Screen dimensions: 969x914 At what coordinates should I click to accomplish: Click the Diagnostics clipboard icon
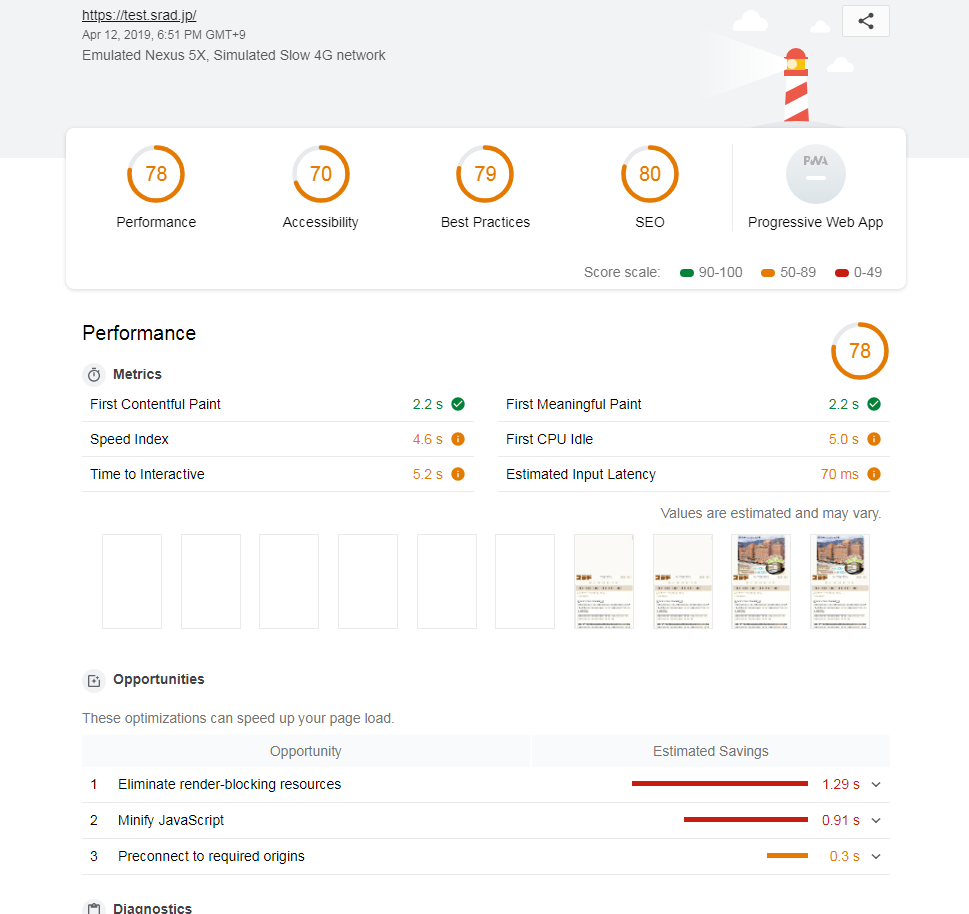click(x=94, y=908)
